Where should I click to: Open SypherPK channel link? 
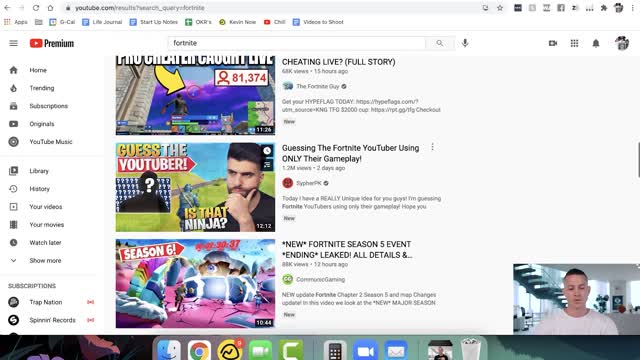click(309, 183)
